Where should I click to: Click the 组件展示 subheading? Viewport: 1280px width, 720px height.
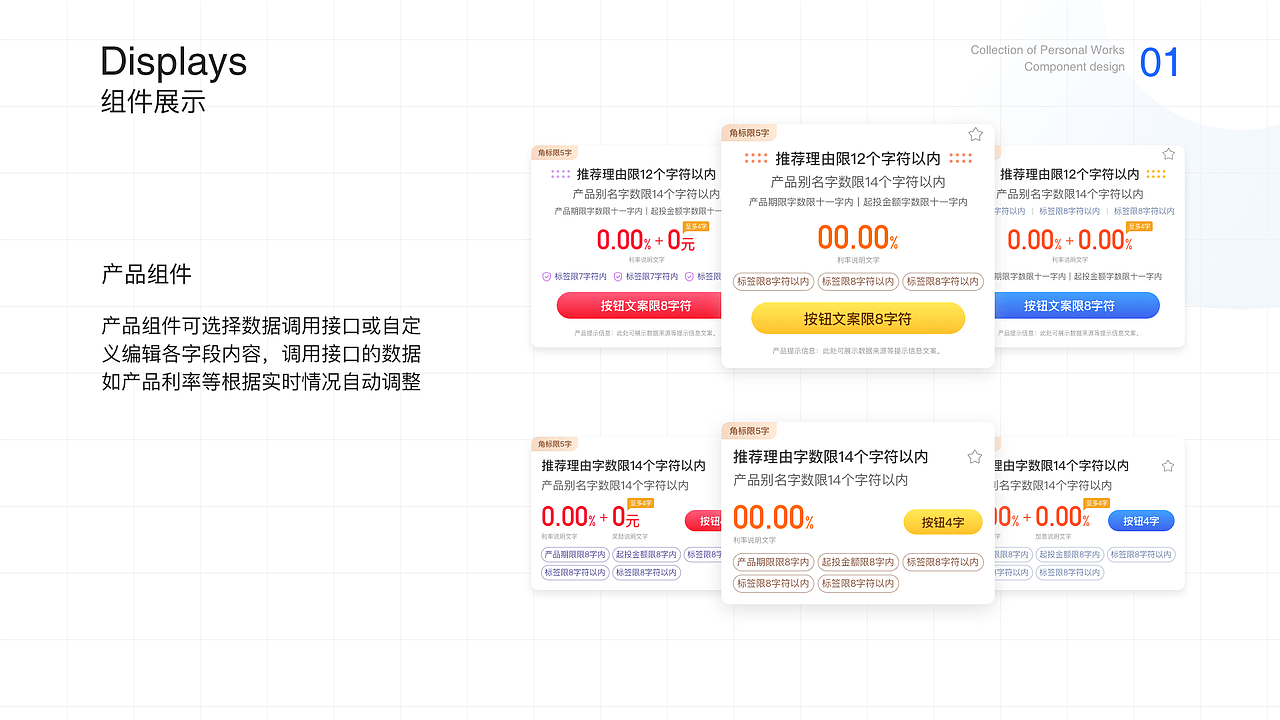[x=153, y=102]
